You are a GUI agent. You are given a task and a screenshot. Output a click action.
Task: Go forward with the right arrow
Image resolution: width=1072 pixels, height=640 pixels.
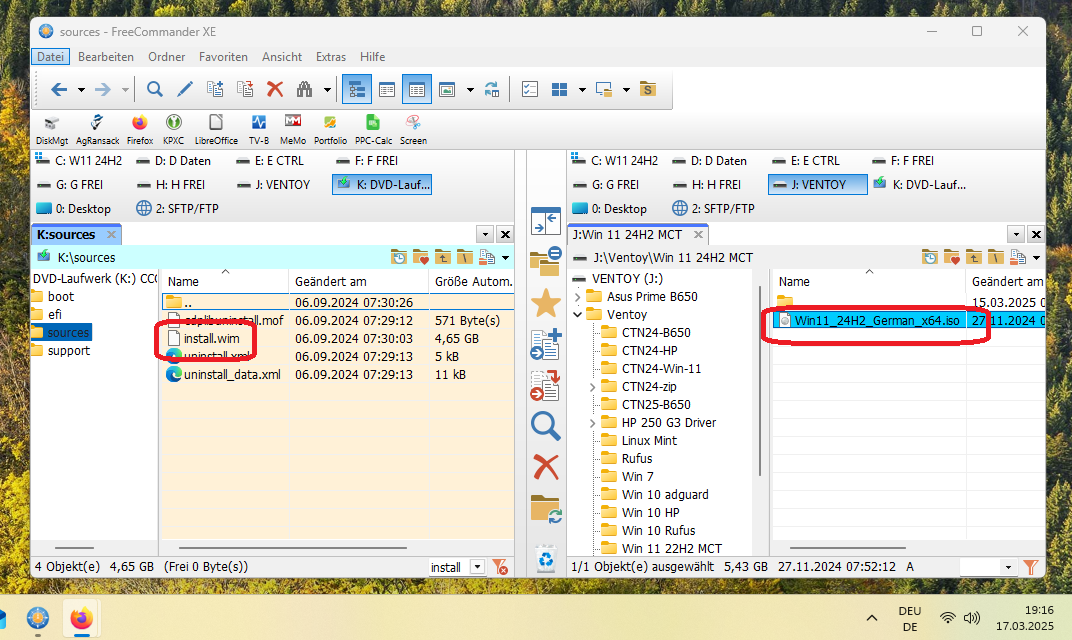(x=103, y=90)
